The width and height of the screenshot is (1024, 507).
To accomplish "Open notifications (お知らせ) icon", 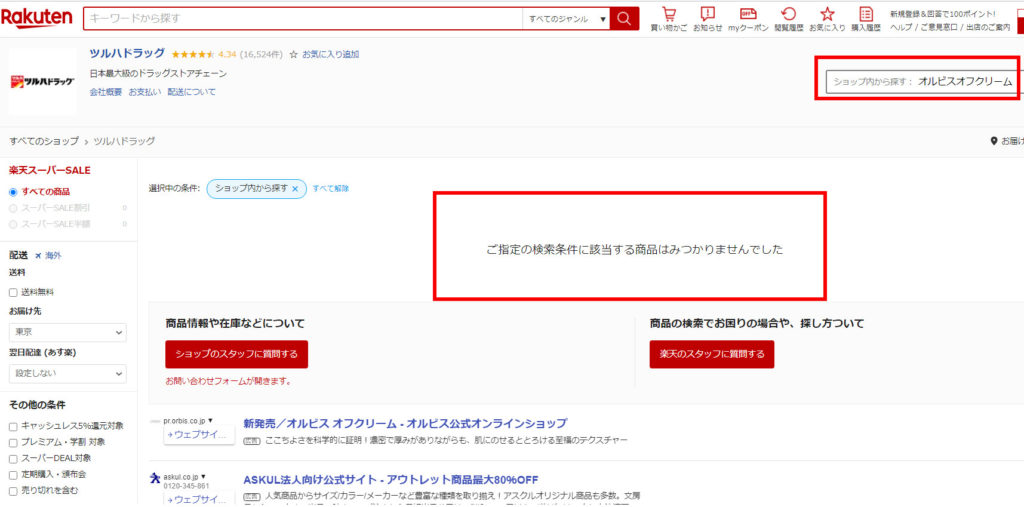I will (x=708, y=19).
